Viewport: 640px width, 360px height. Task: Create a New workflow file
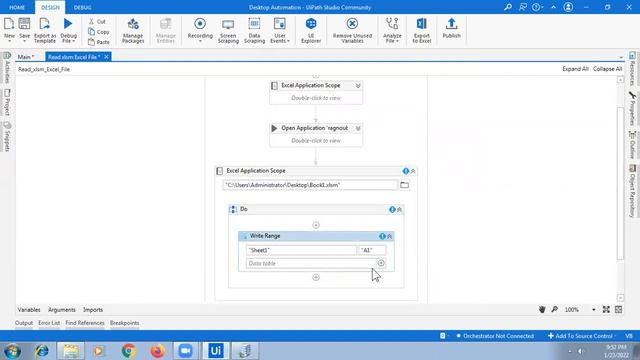point(9,30)
